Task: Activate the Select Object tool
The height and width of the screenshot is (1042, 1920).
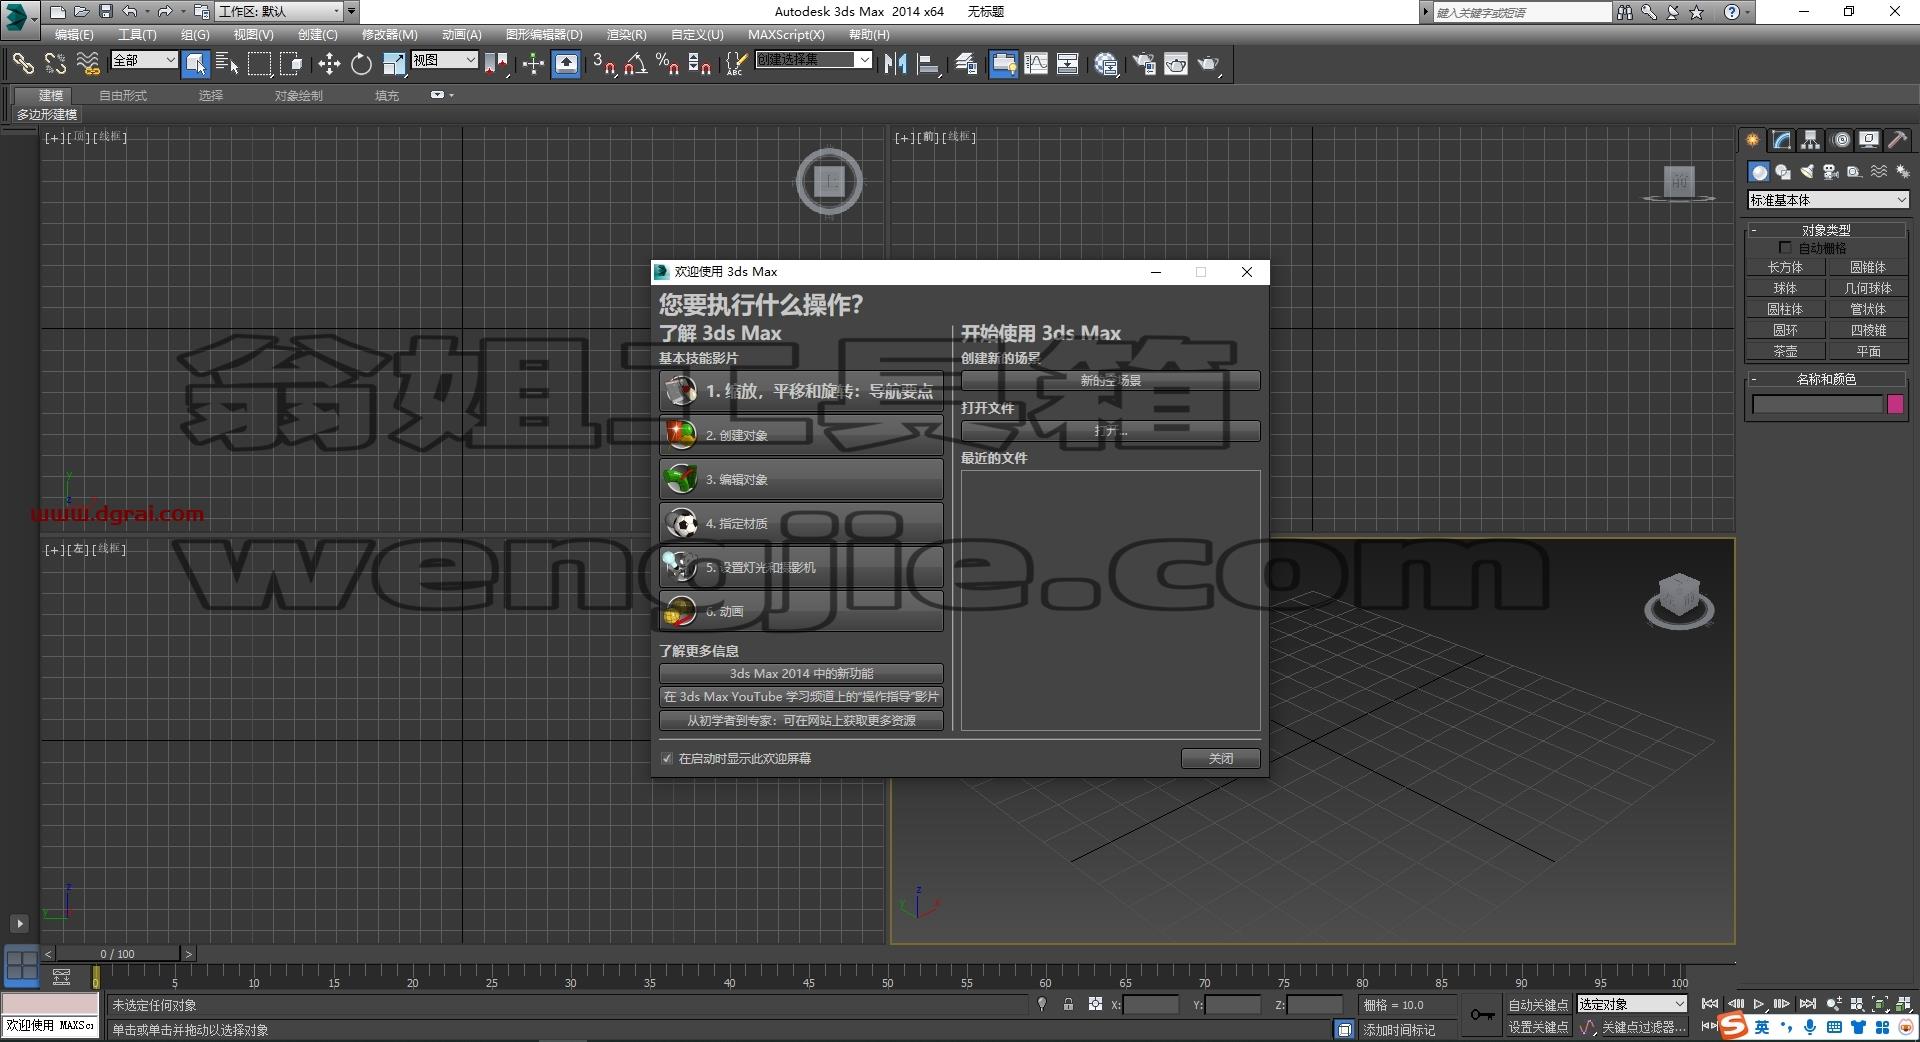Action: (196, 64)
